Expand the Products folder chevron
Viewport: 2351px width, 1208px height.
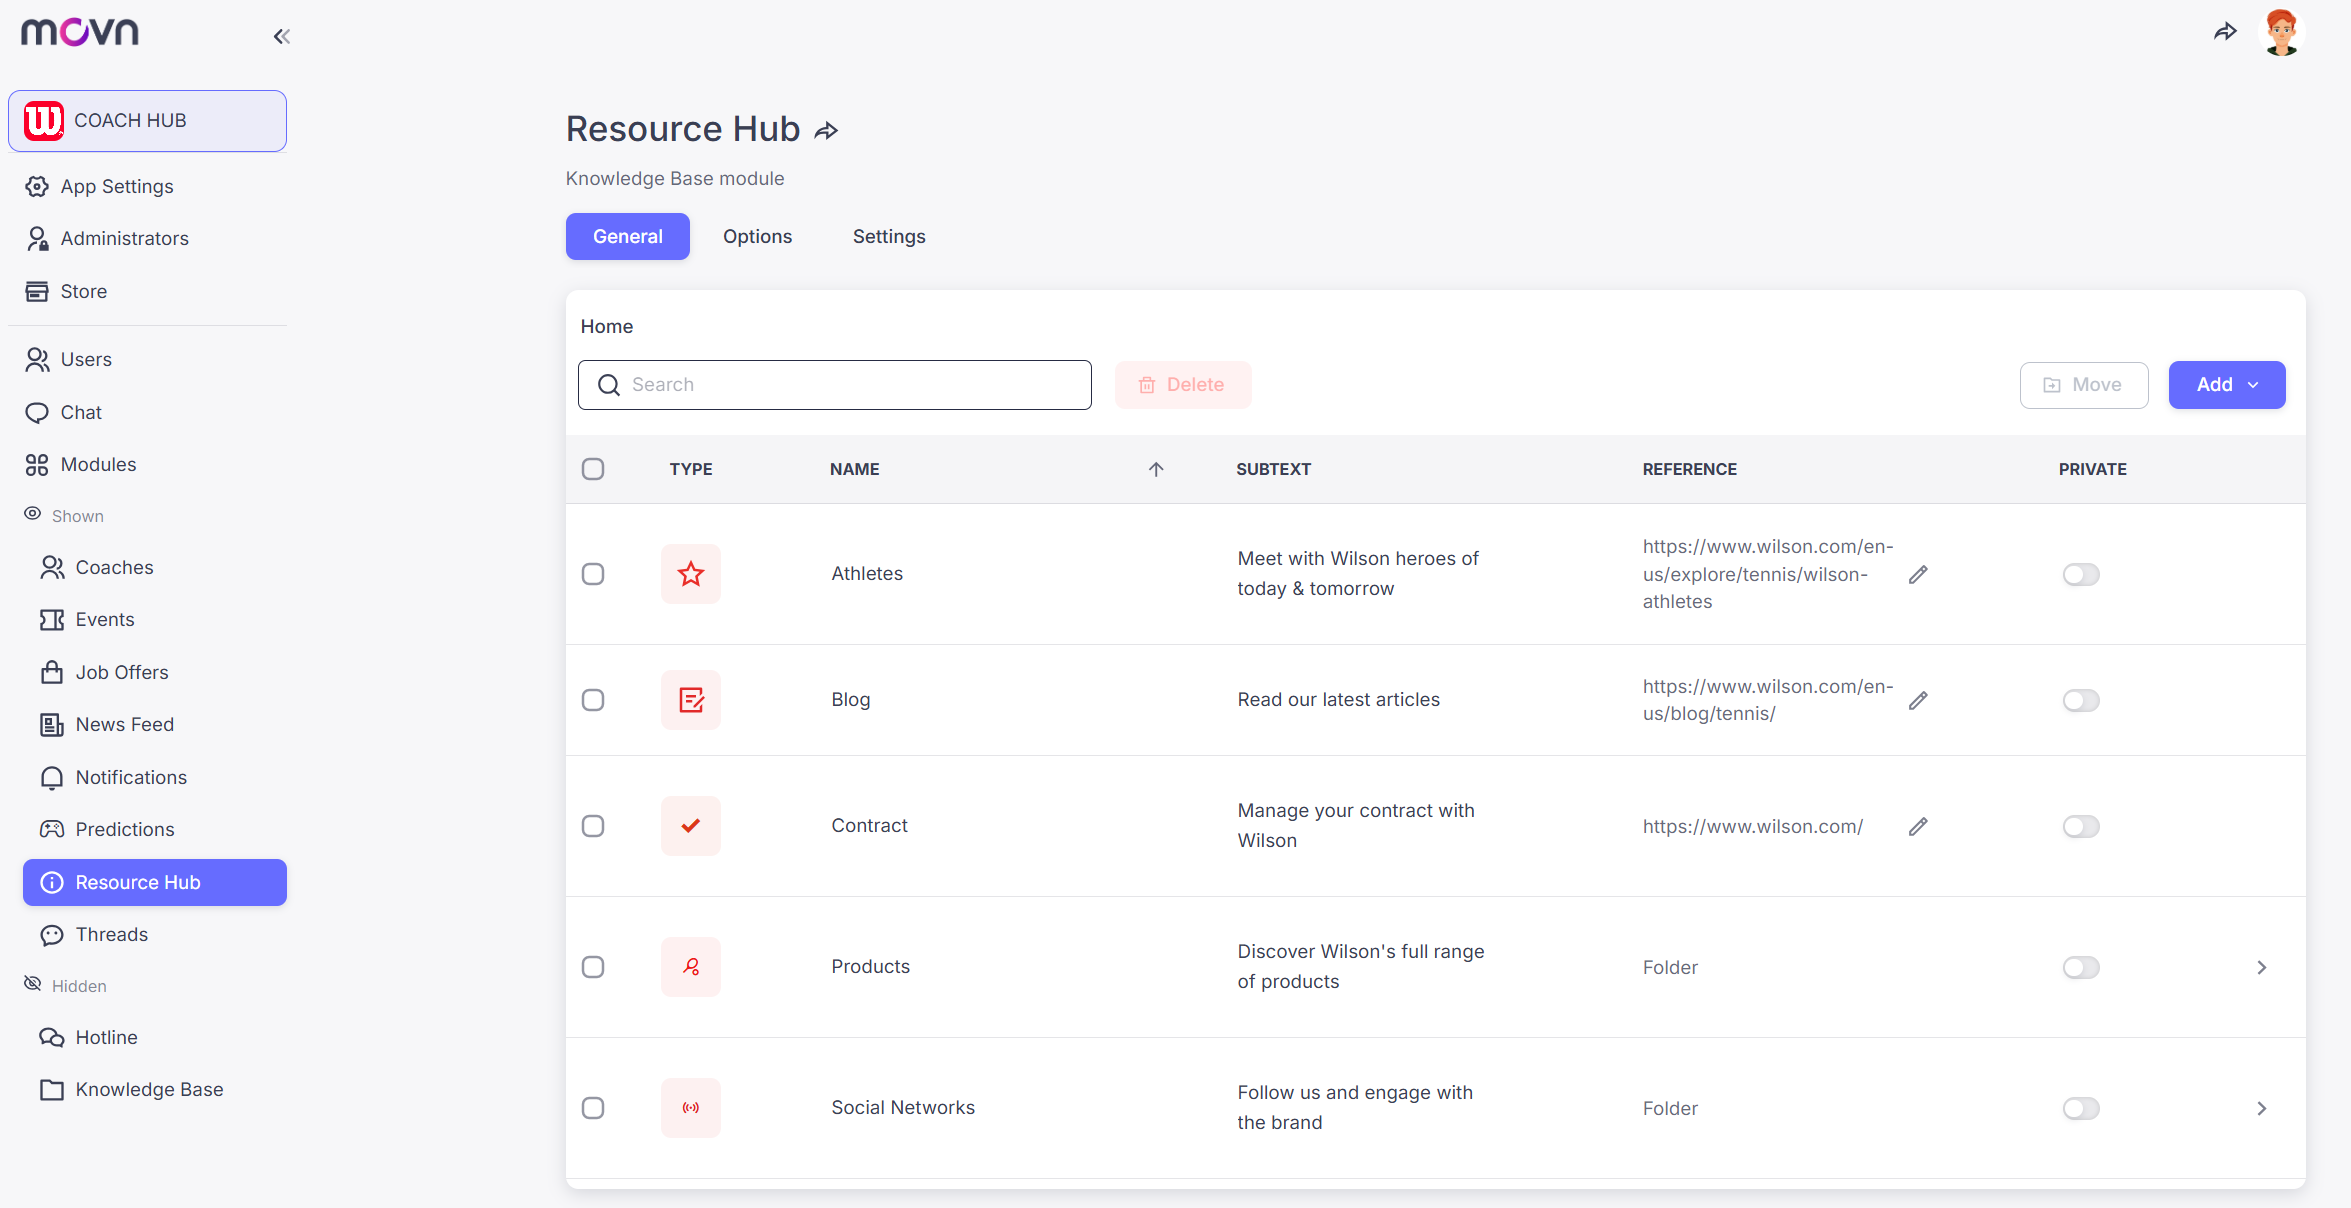pos(2261,967)
